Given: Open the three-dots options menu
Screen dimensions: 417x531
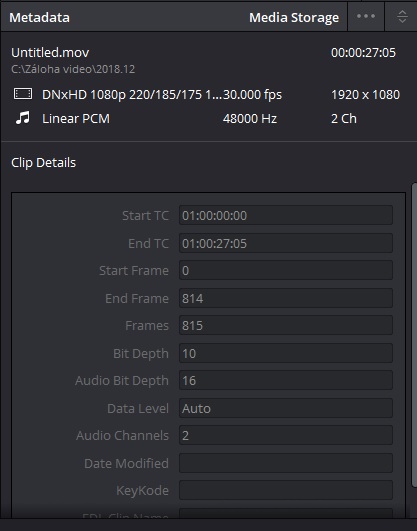Looking at the screenshot, I should tap(366, 16).
